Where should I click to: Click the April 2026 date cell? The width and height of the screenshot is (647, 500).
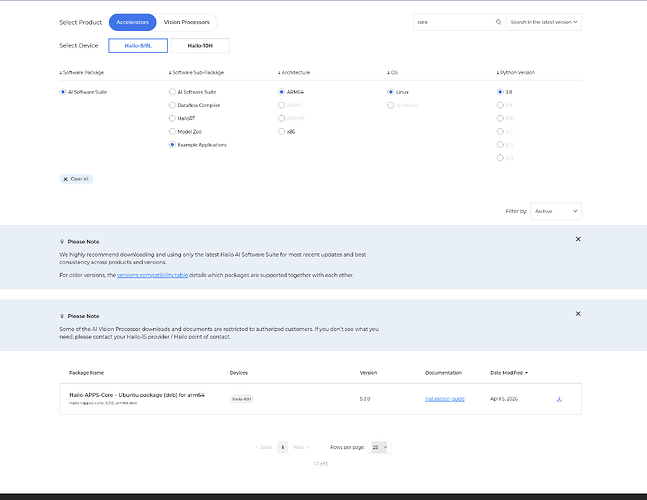pos(504,399)
